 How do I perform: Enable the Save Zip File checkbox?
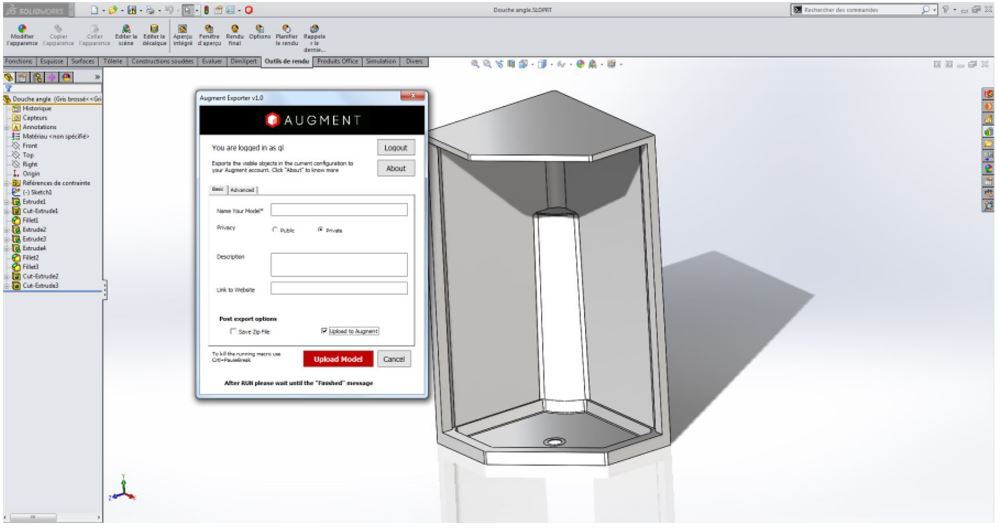point(233,331)
